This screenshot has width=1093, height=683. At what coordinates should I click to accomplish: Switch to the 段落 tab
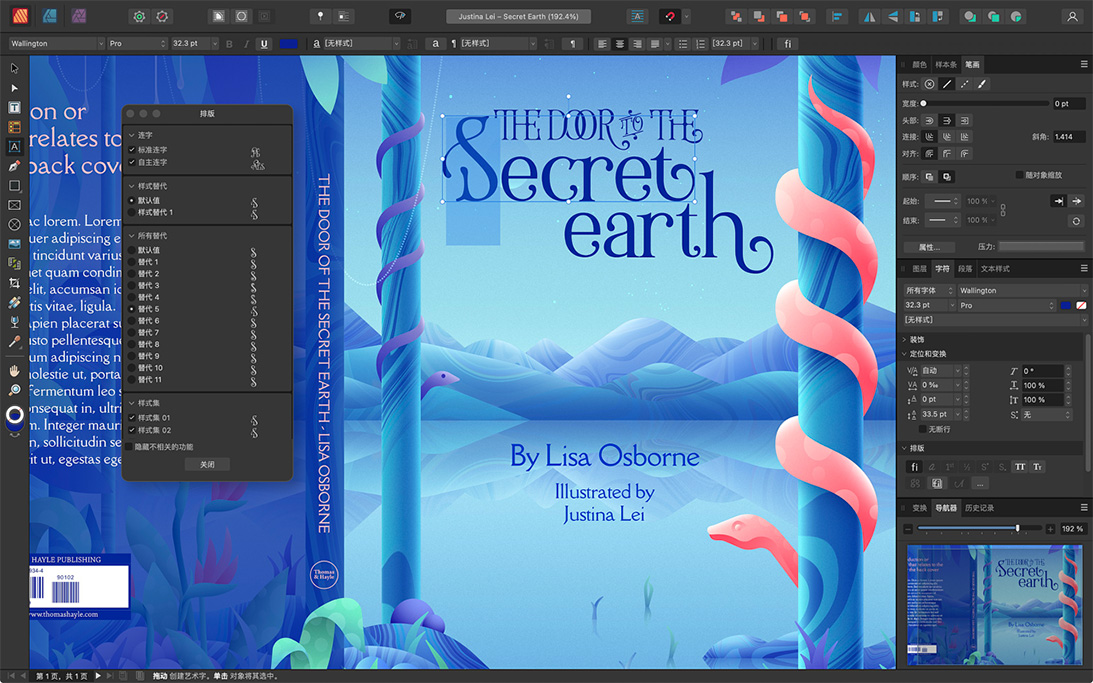pyautogui.click(x=965, y=269)
